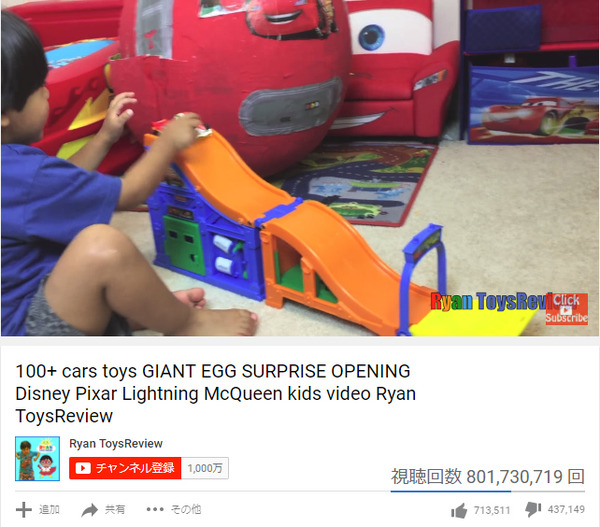
Task: Open the Ryan ToysReview channel name link
Action: [116, 444]
